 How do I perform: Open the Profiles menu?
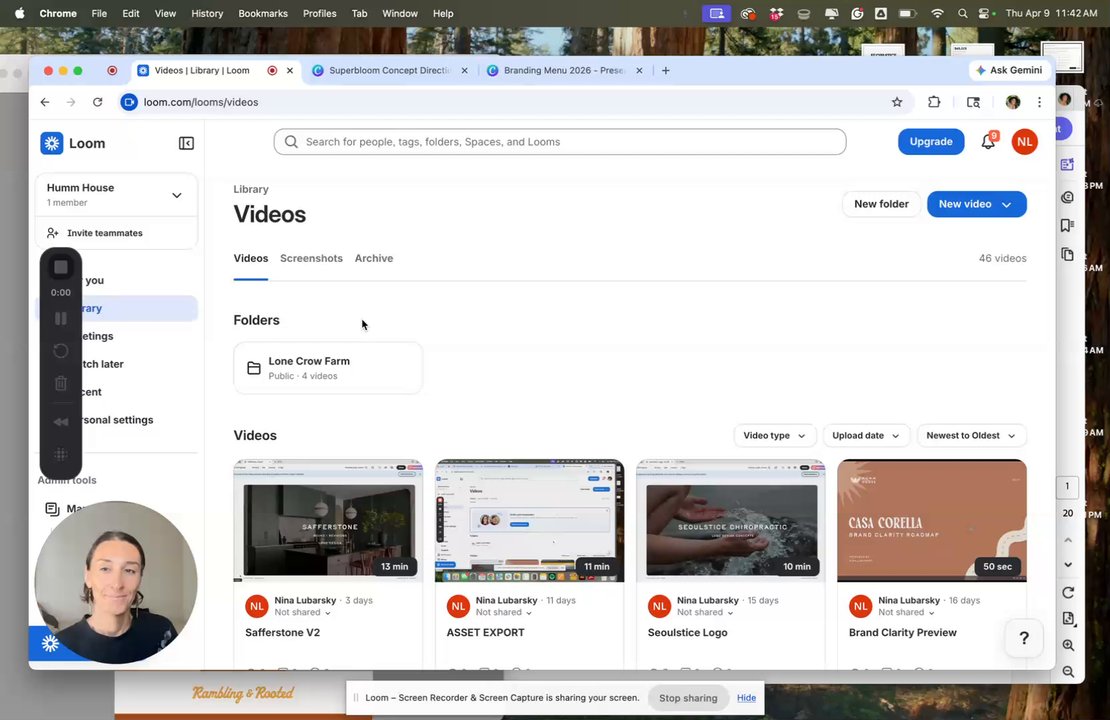(319, 13)
